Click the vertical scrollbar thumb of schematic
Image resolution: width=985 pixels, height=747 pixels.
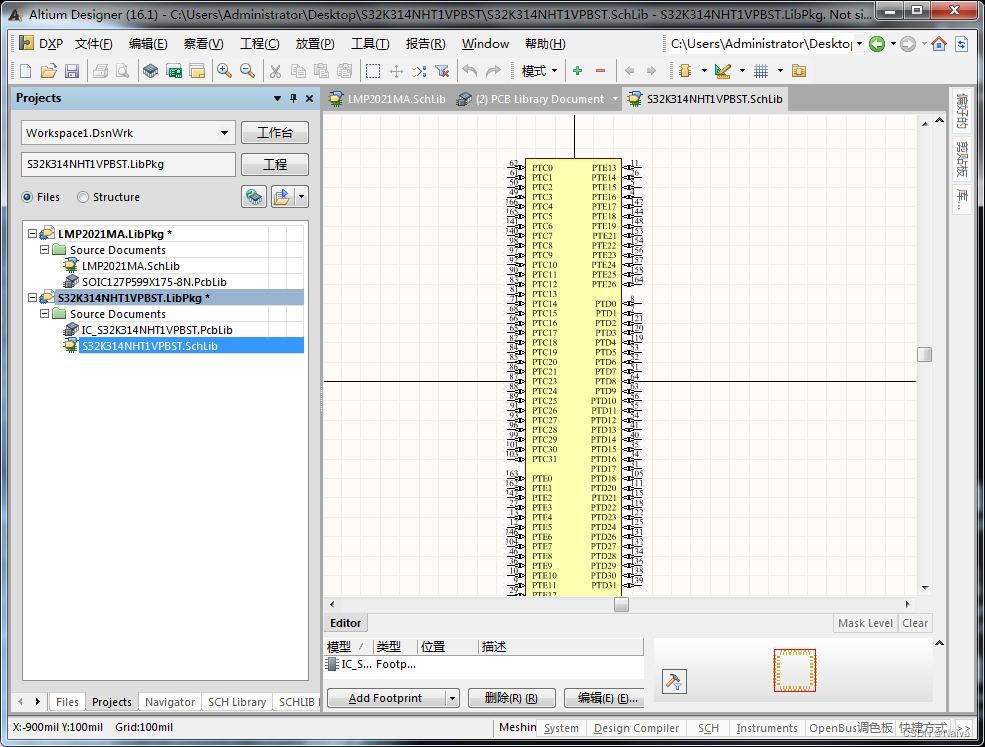click(x=924, y=354)
